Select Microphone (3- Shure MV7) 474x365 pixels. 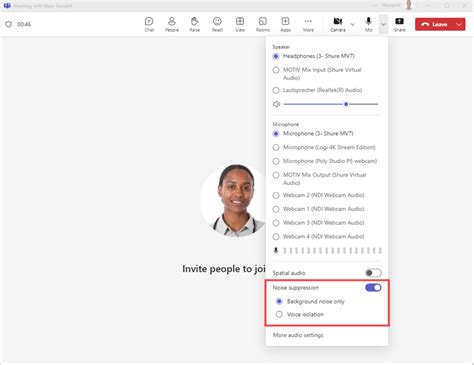pos(313,133)
